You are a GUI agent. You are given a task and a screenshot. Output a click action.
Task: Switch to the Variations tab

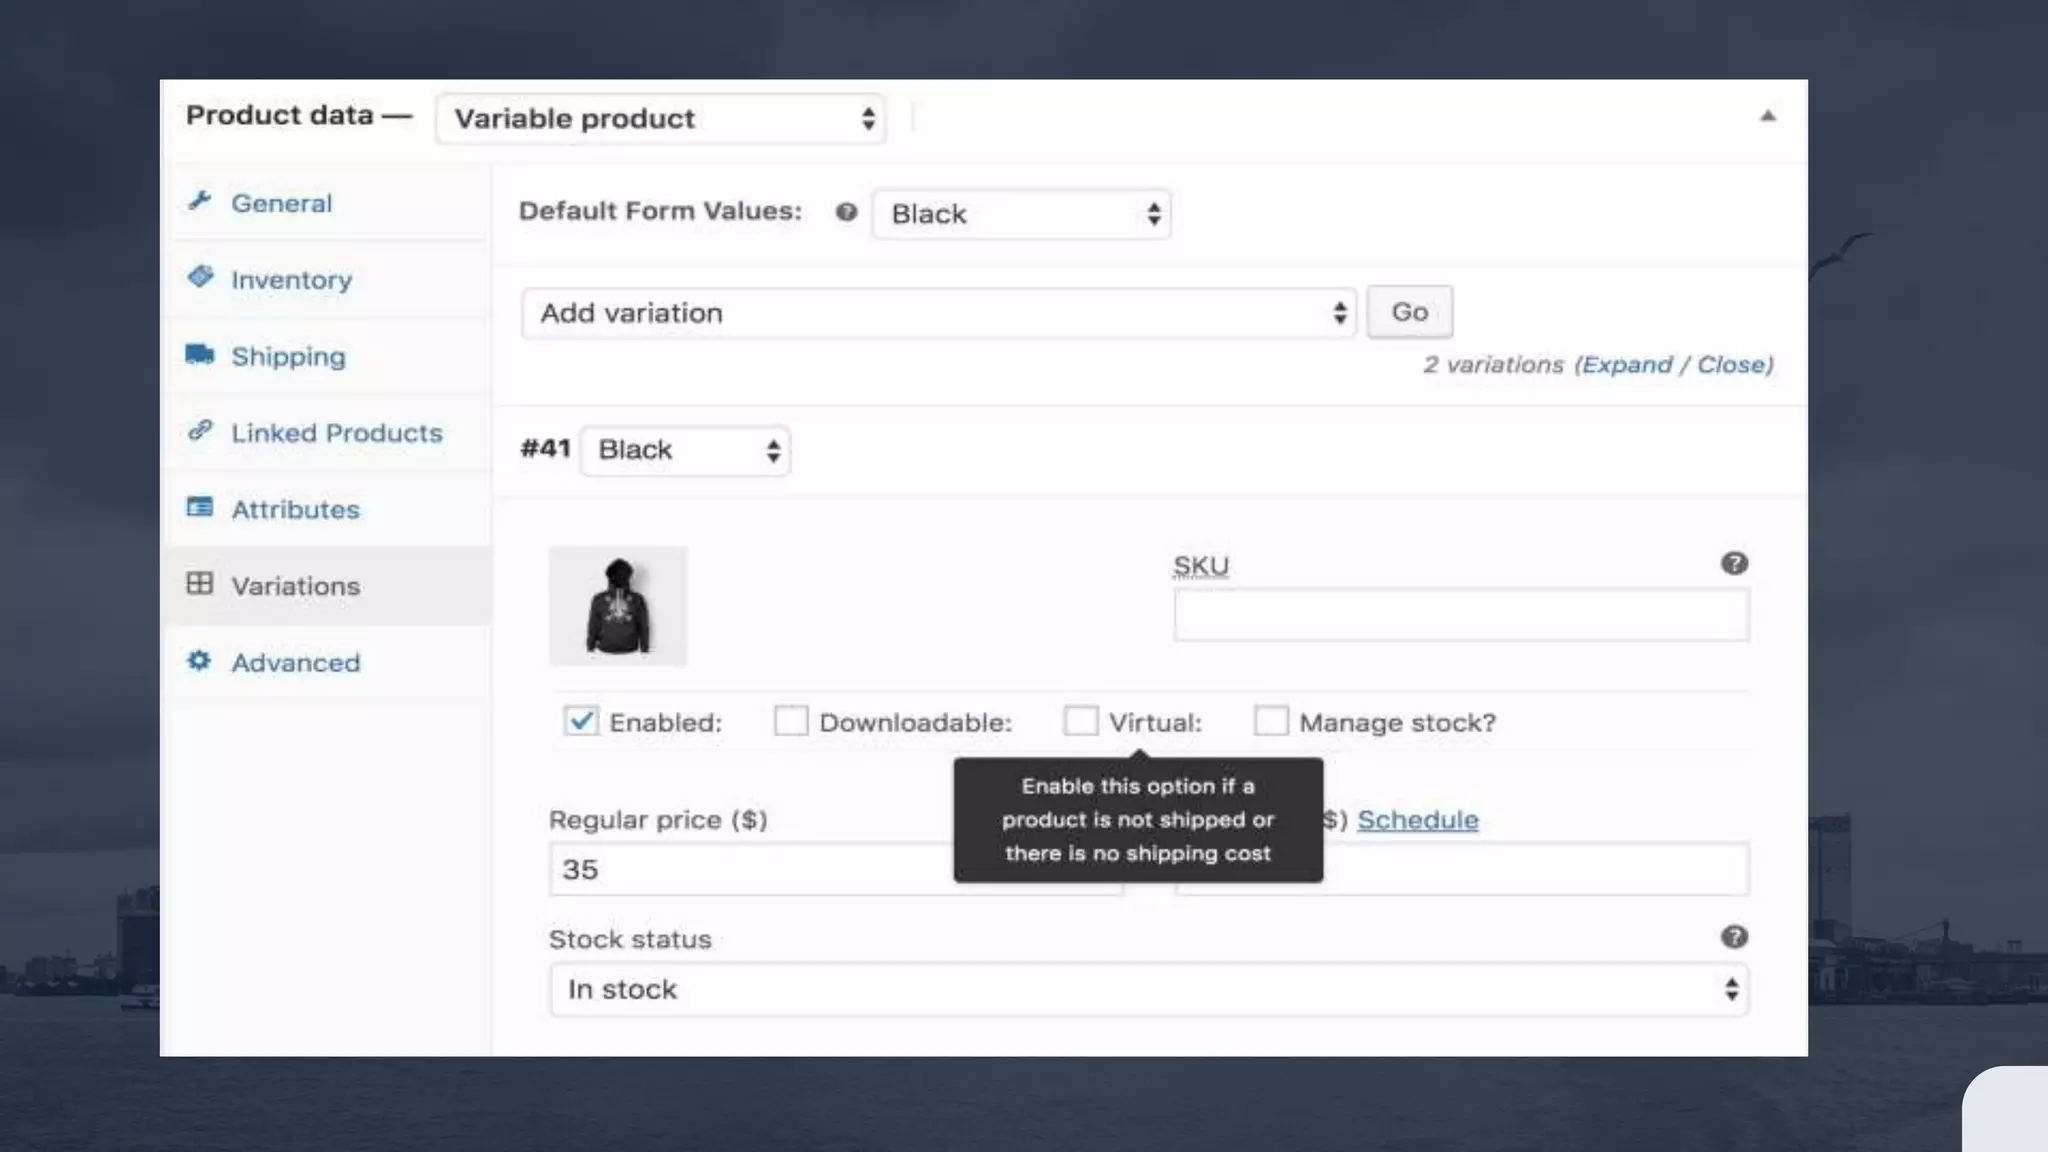[x=295, y=586]
